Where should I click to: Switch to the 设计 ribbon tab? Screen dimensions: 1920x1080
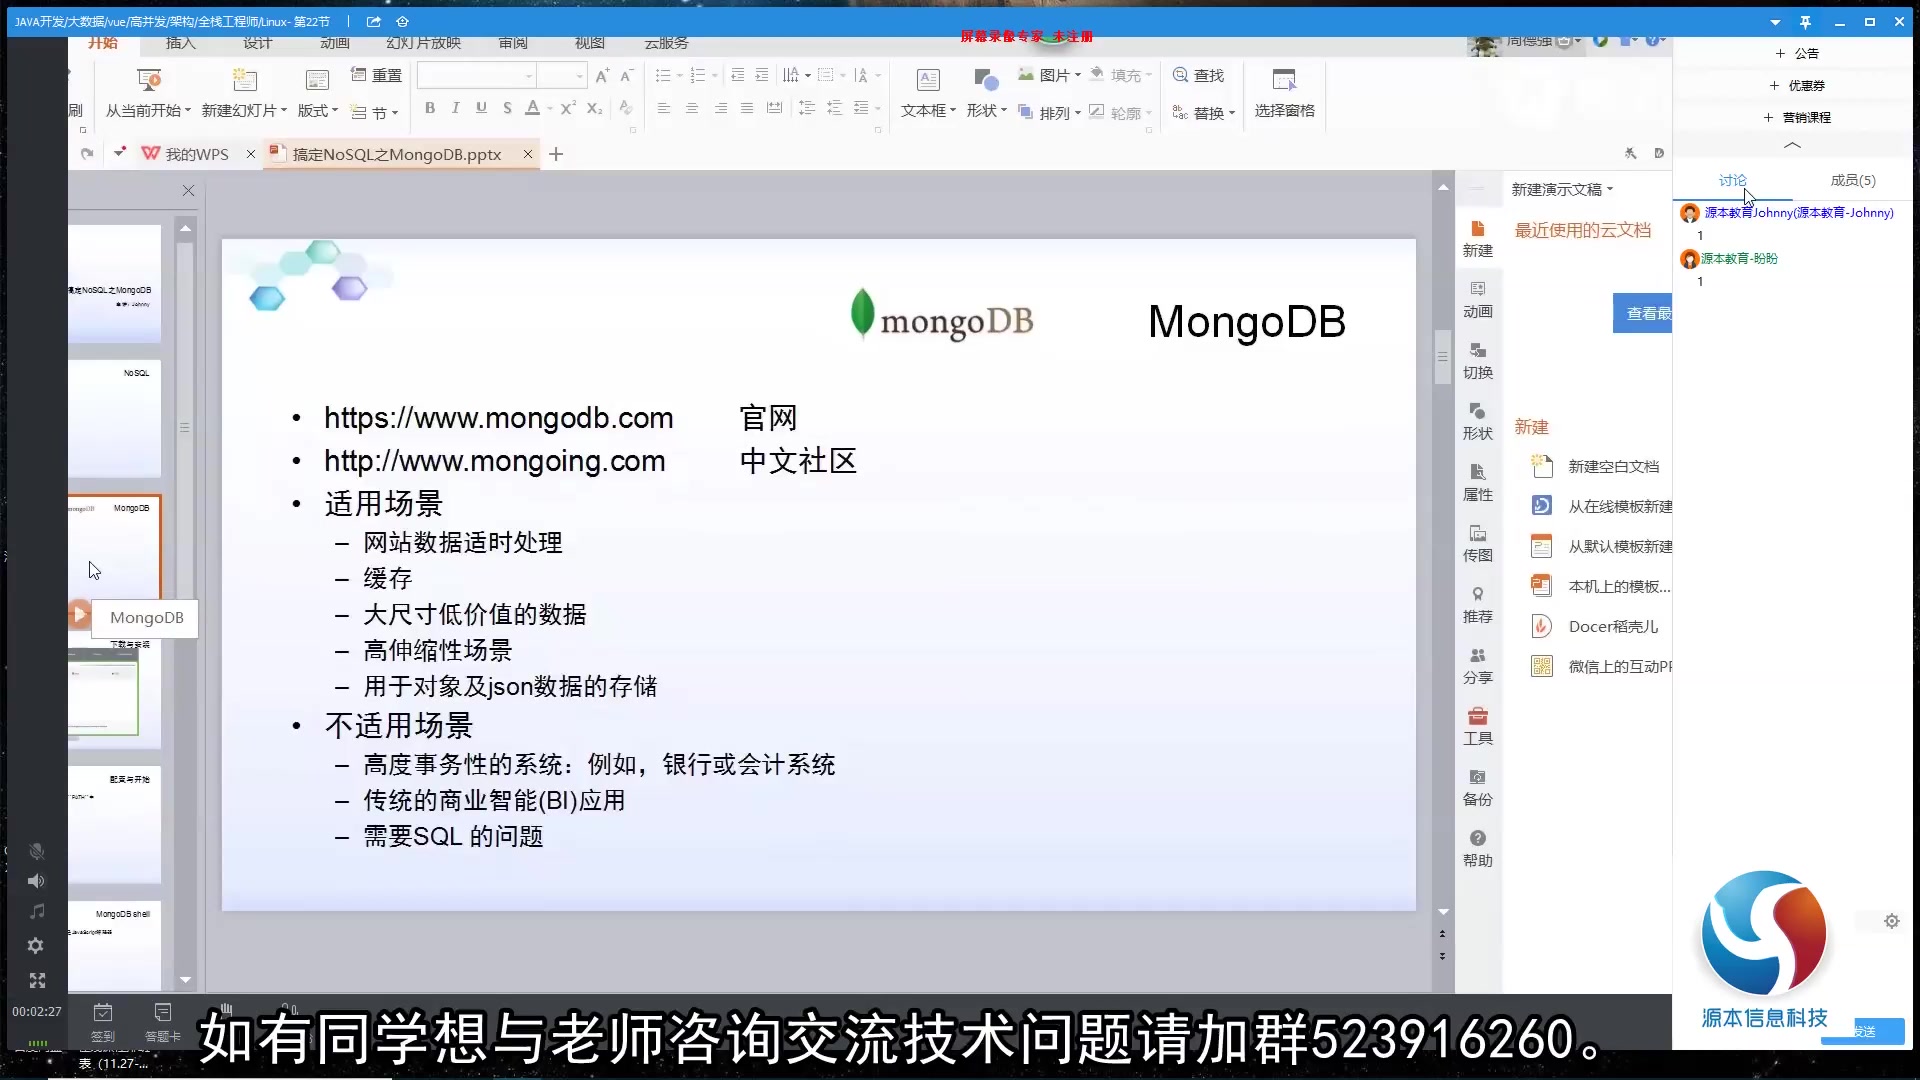257,42
